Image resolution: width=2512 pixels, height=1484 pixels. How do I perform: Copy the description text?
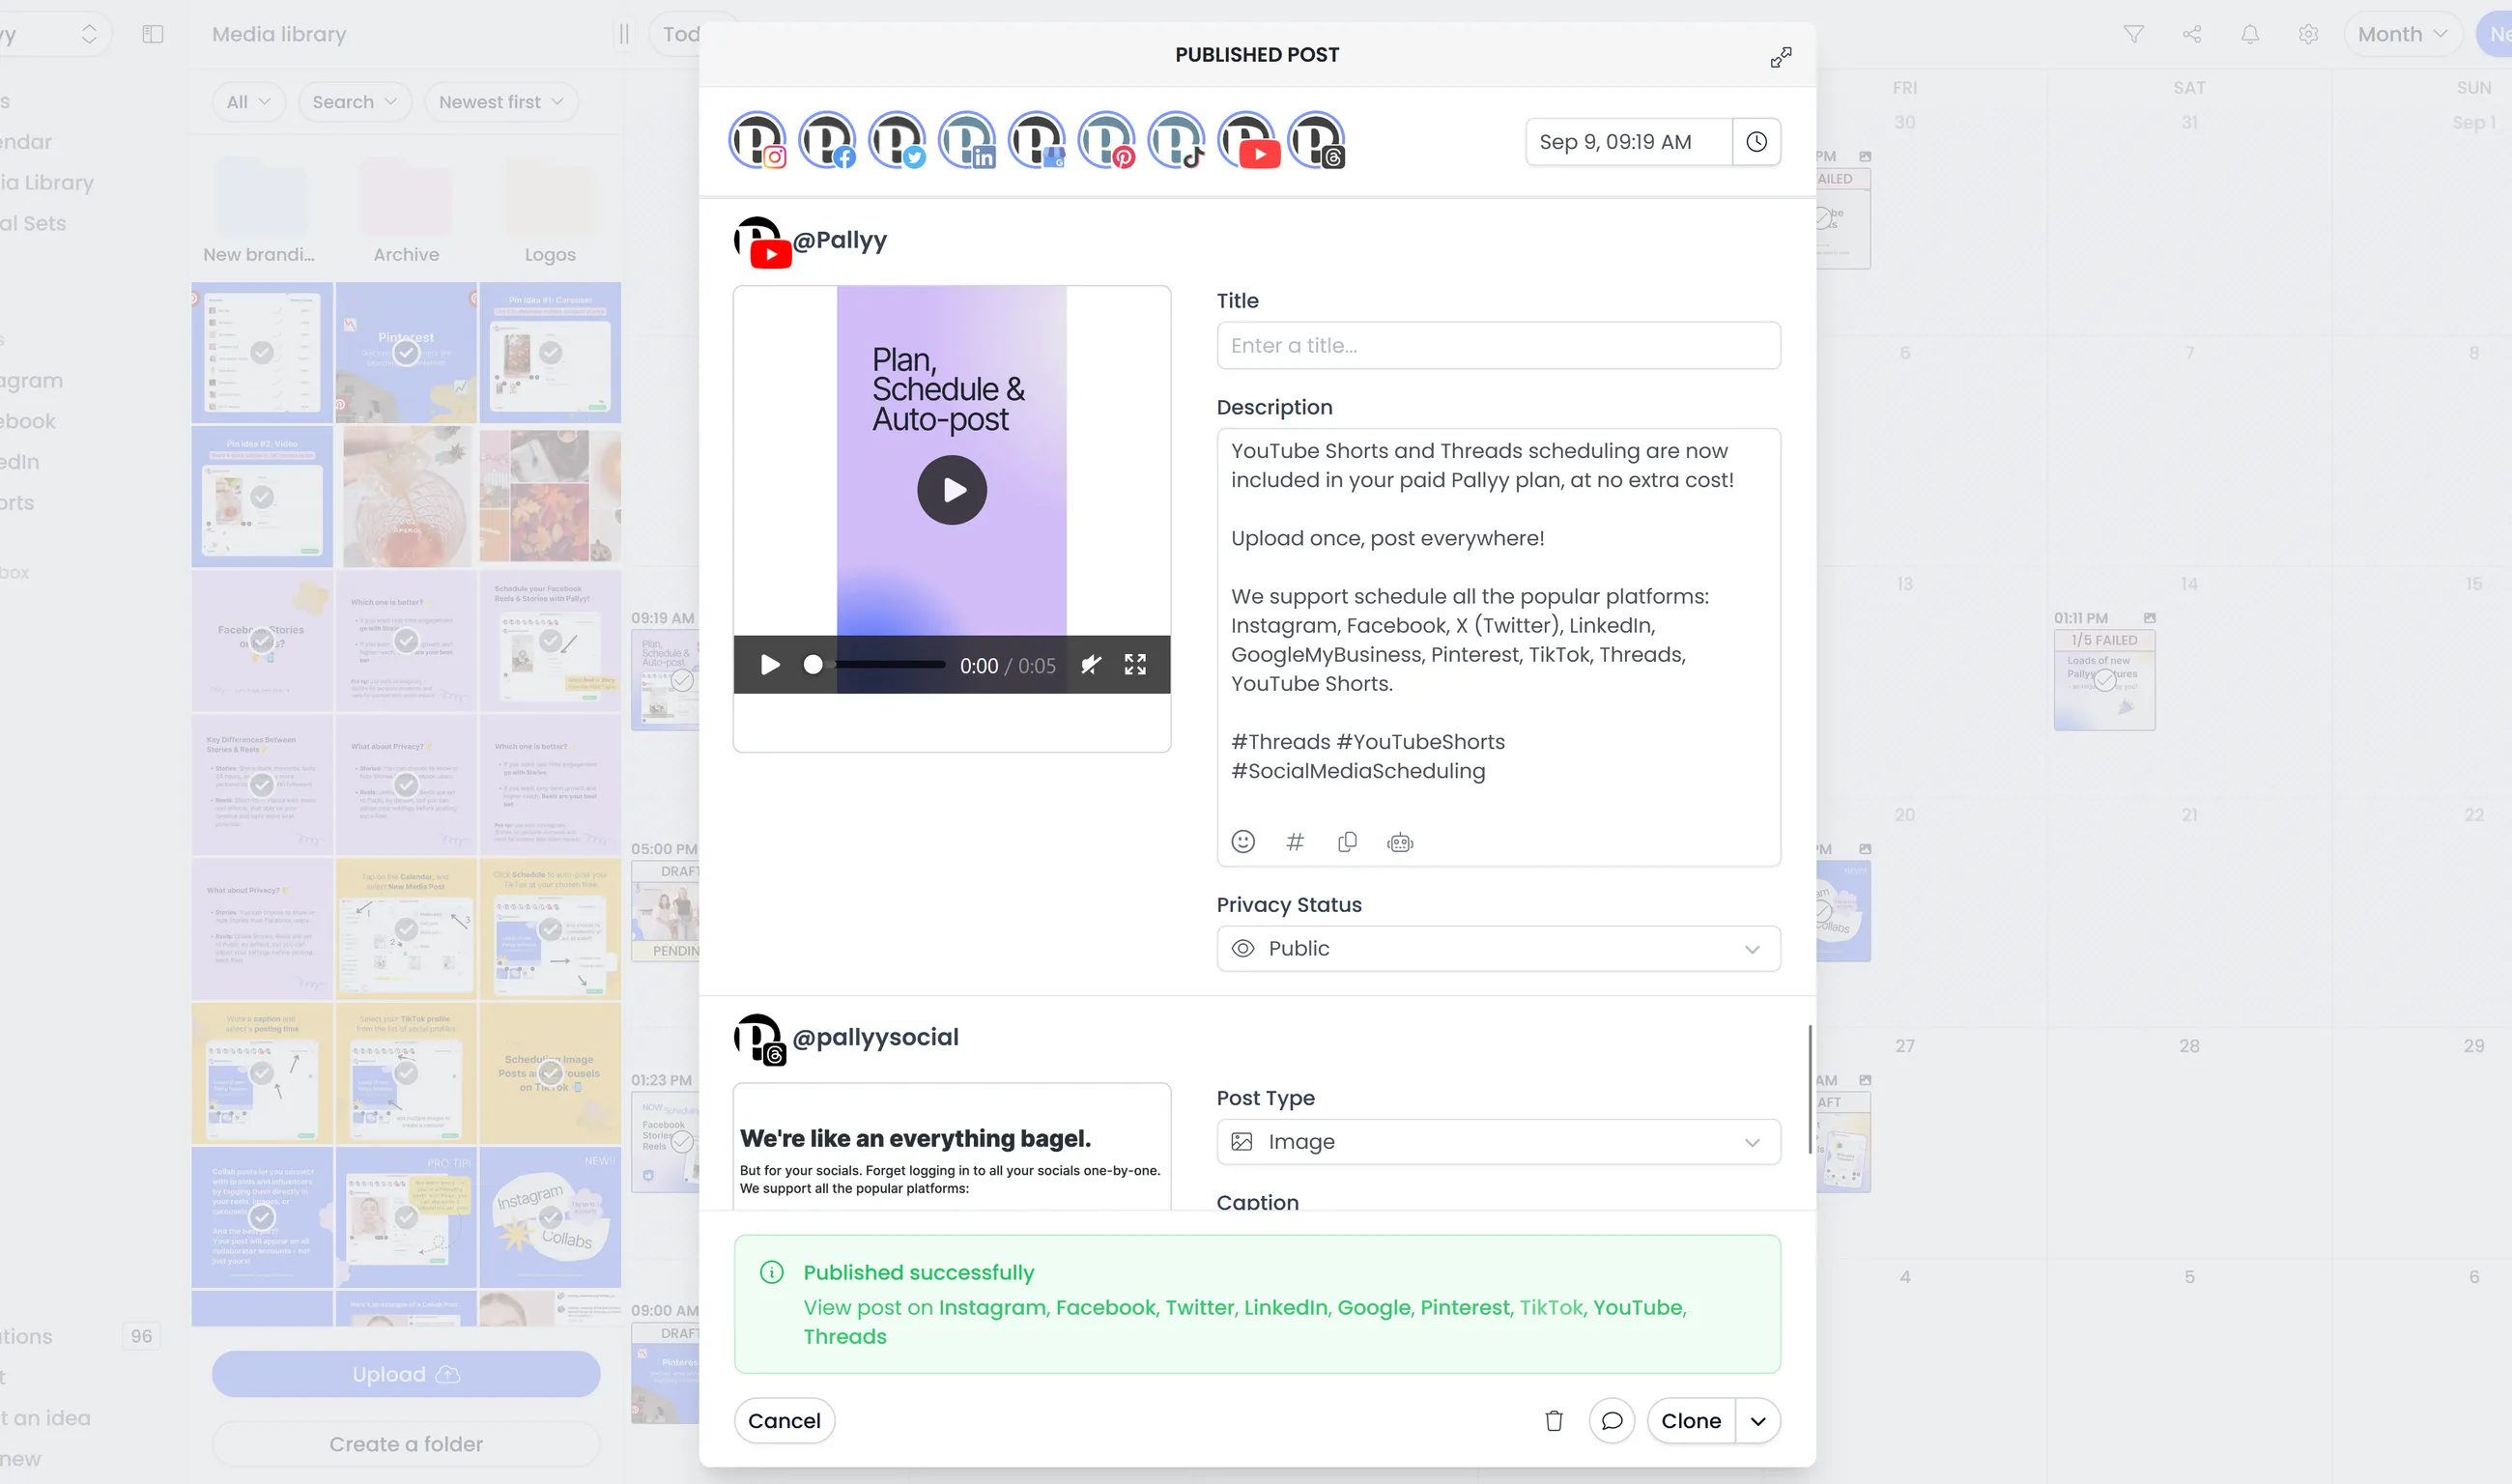tap(1347, 842)
